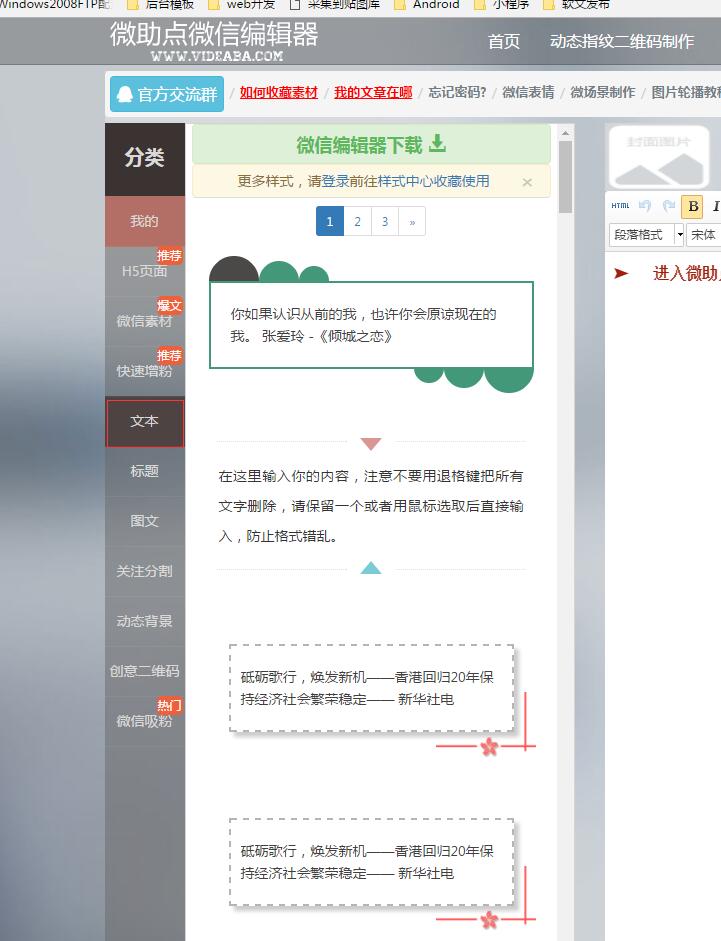Click the undo arrow in editor toolbar
The height and width of the screenshot is (941, 721).
[645, 206]
